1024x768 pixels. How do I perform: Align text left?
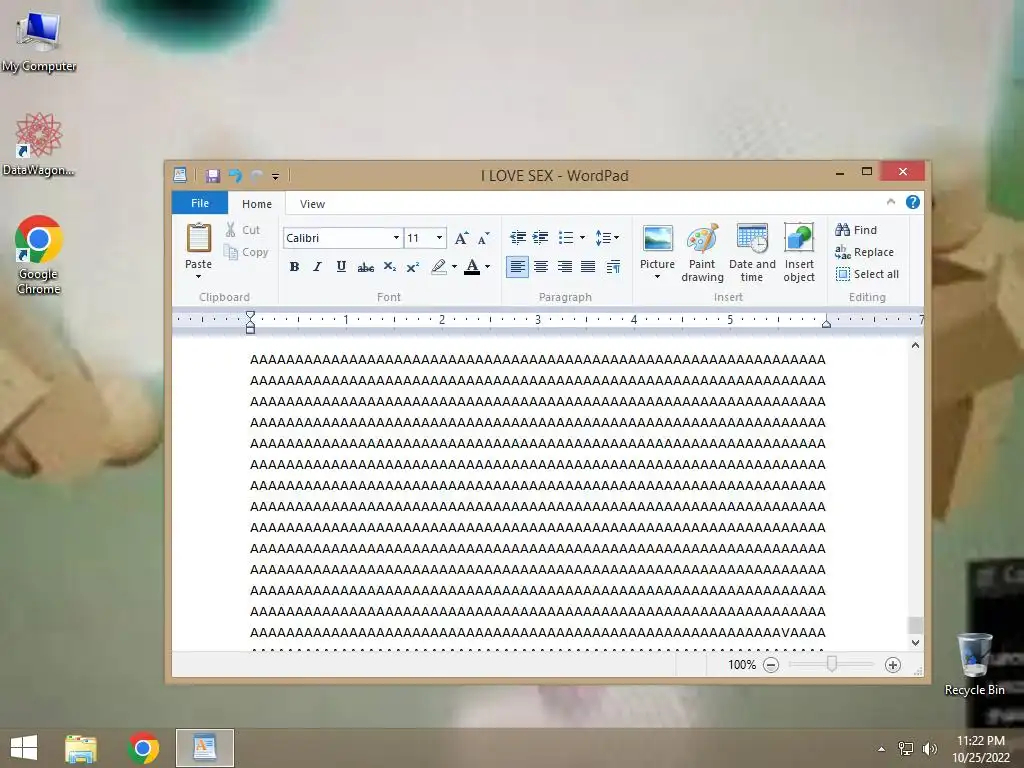(x=517, y=266)
